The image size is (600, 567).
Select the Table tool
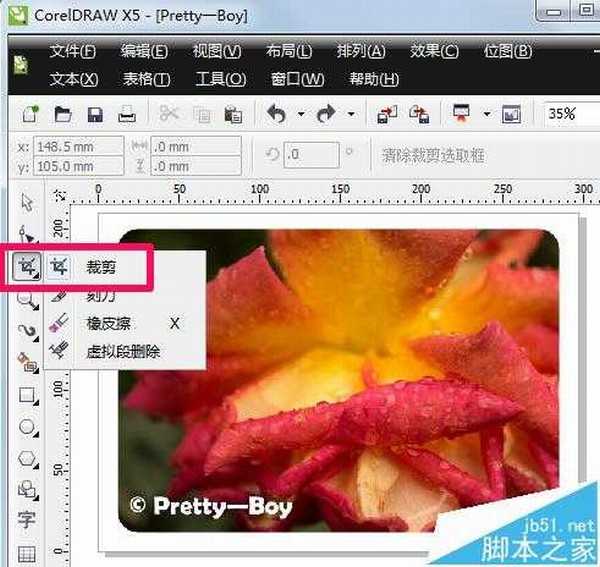click(x=27, y=552)
